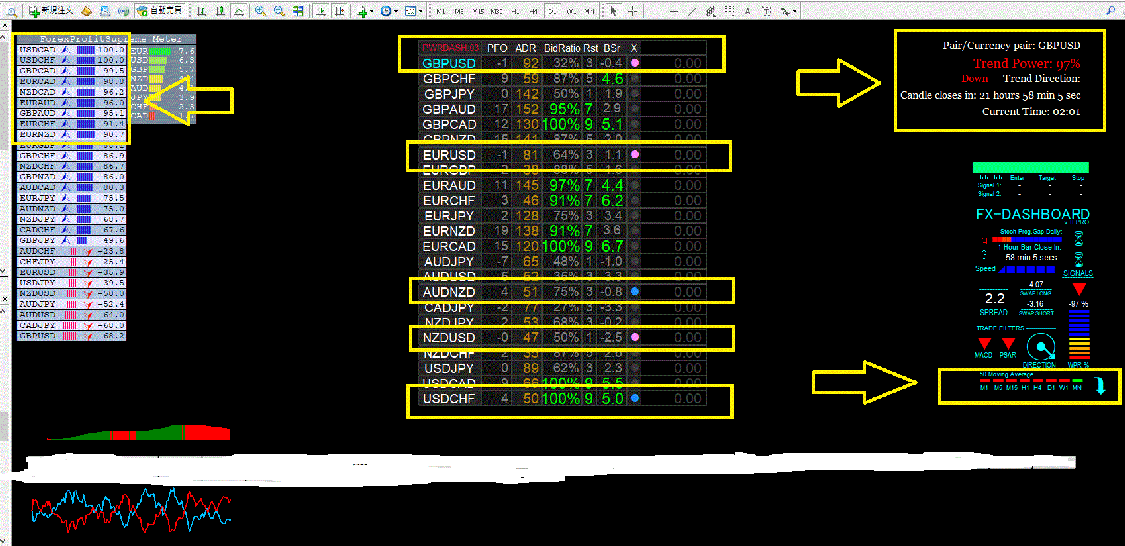Click the ADR column header
The height and width of the screenshot is (546, 1125).
coord(525,47)
